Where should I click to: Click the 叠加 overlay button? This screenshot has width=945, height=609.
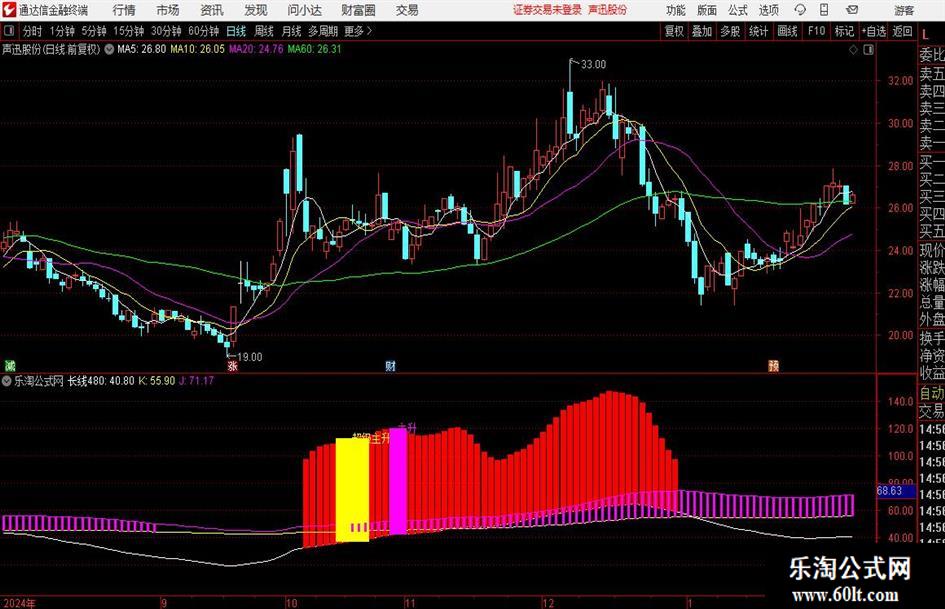pos(702,31)
